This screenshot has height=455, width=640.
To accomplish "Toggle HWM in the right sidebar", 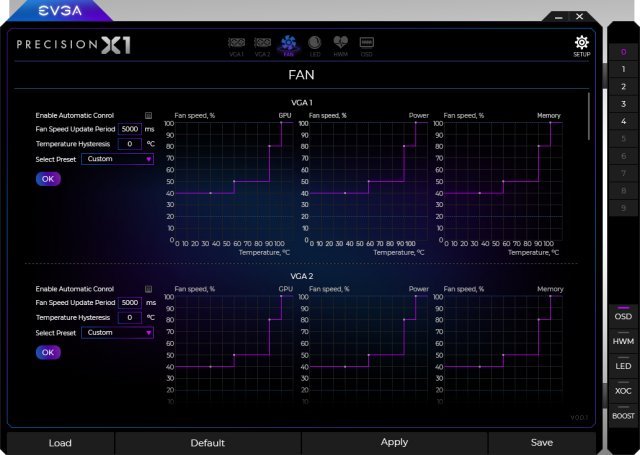I will click(x=623, y=341).
